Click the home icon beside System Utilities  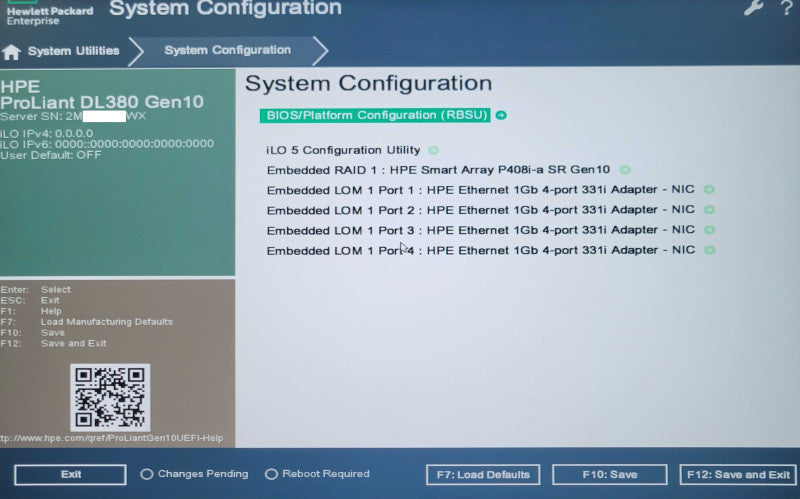click(x=11, y=52)
